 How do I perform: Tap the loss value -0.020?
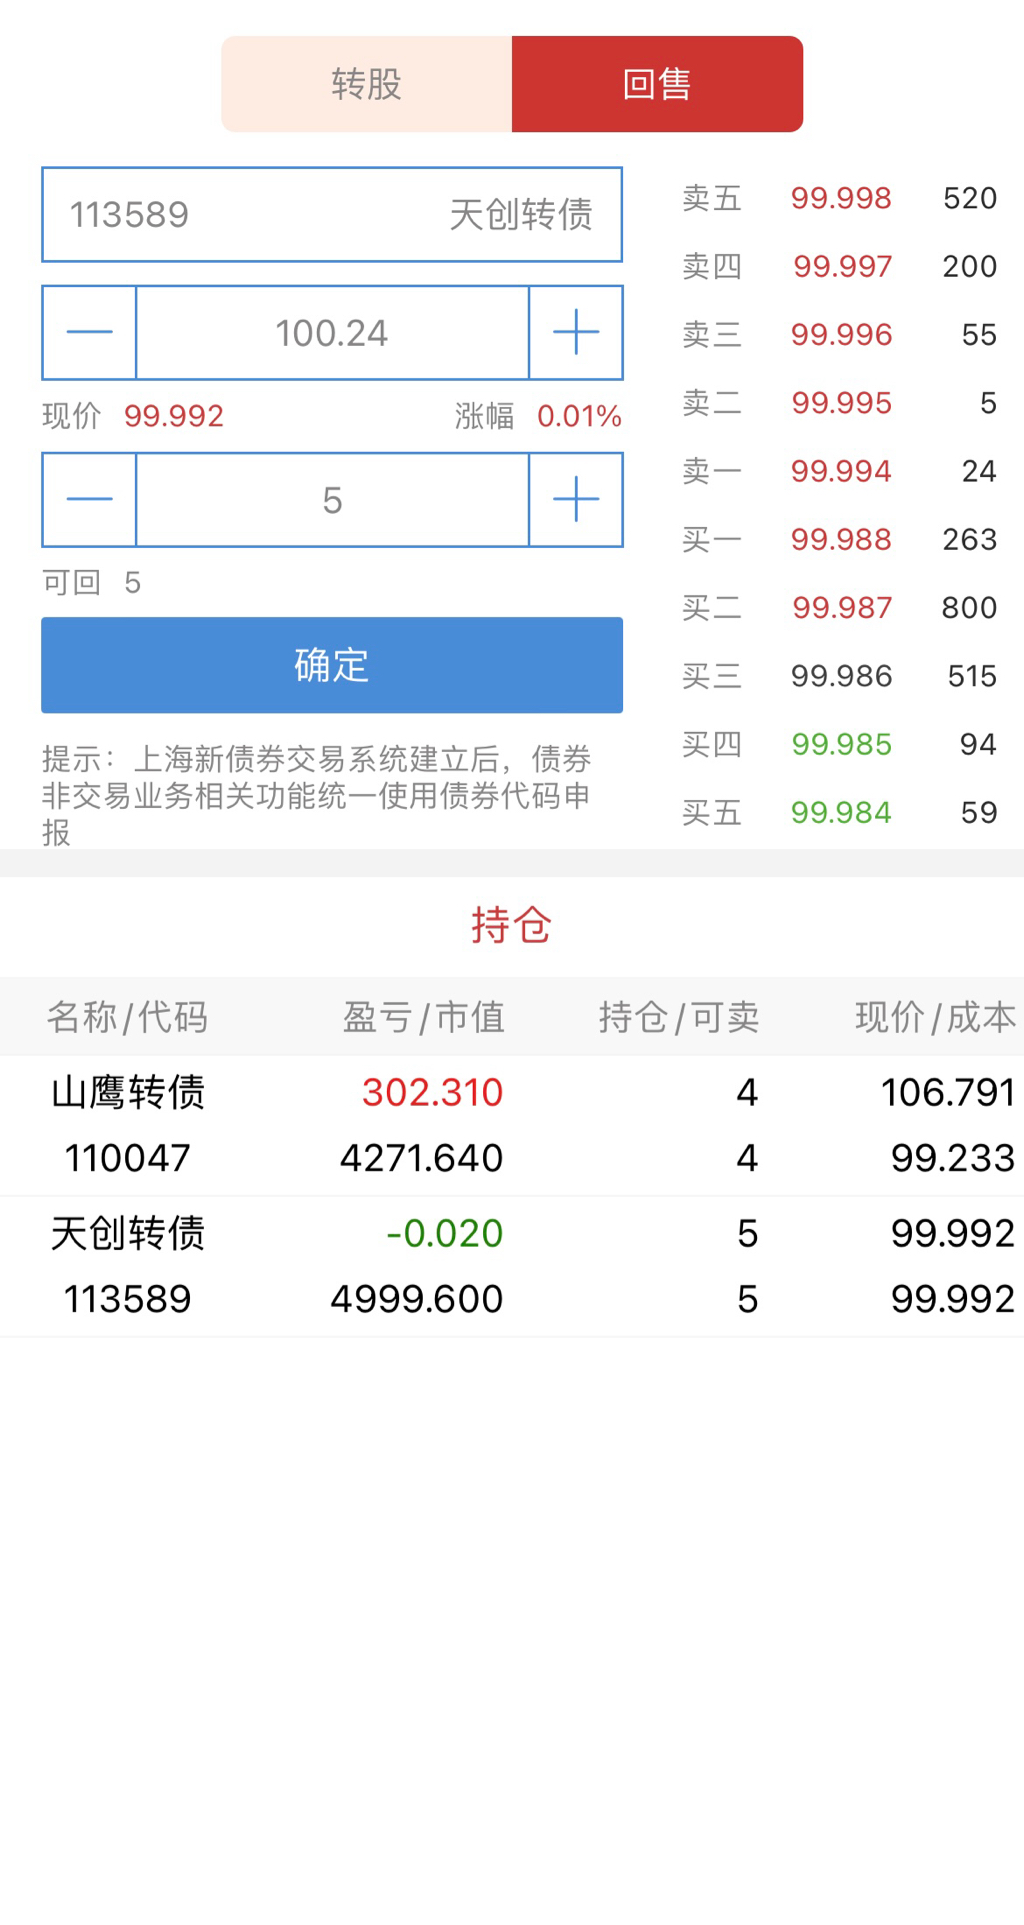coord(444,1233)
